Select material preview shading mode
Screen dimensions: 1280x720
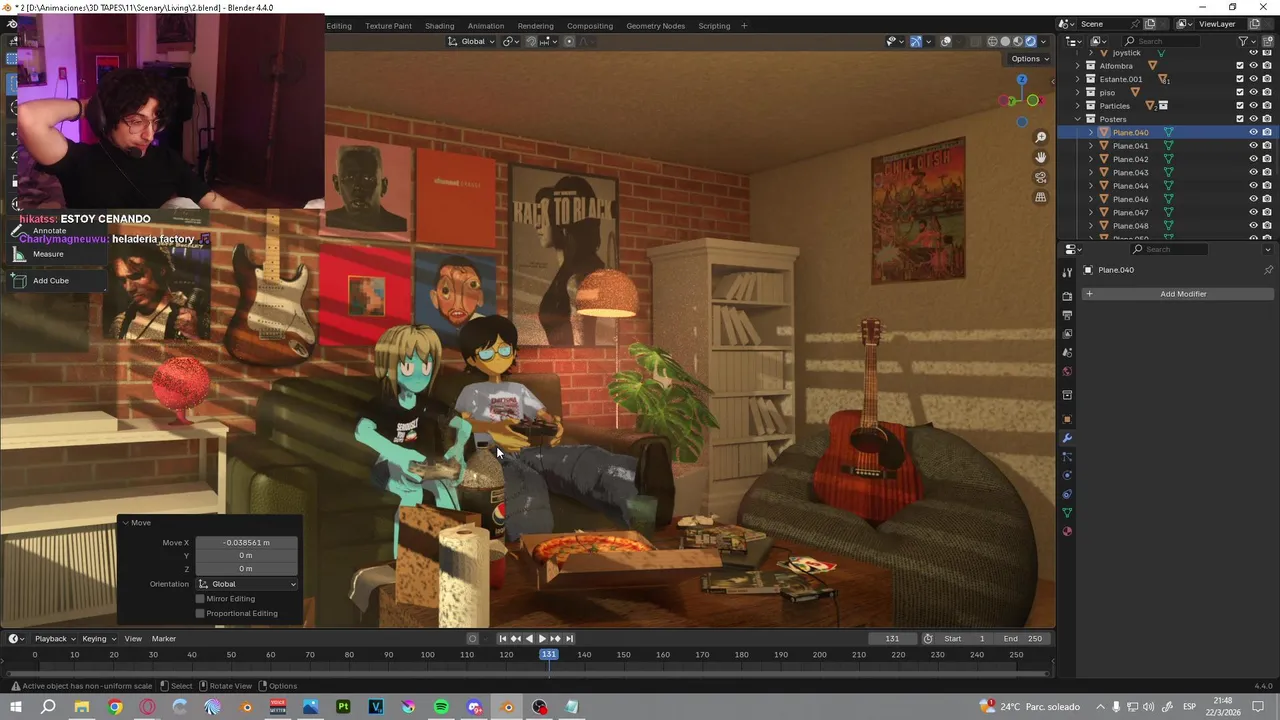(1018, 41)
